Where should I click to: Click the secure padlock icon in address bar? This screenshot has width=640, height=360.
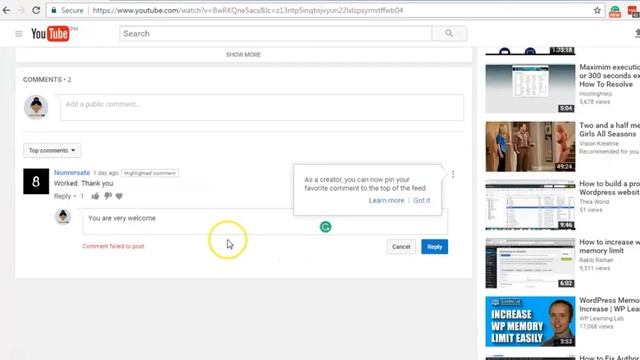point(54,10)
